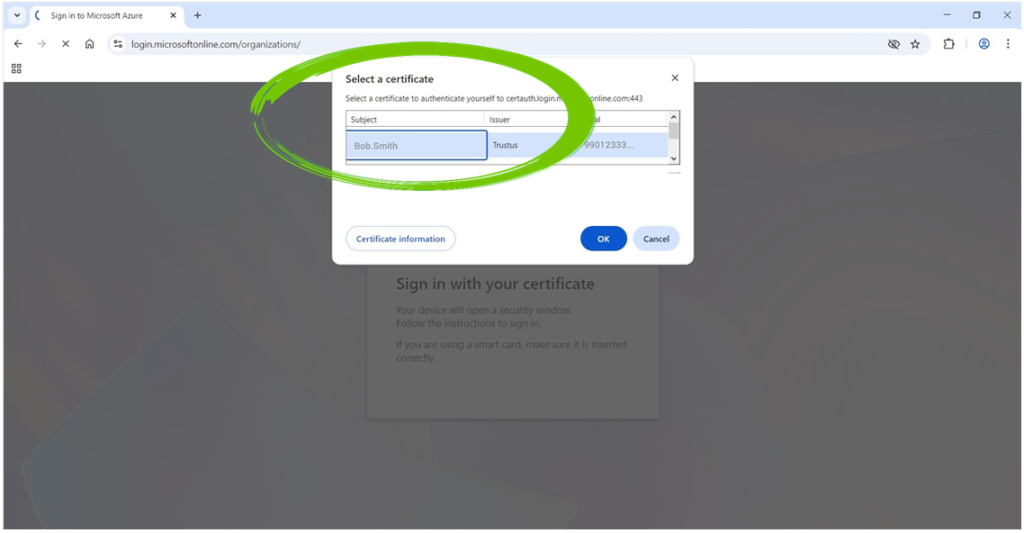
Task: Open the Extensions puzzle icon
Action: pyautogui.click(x=949, y=44)
